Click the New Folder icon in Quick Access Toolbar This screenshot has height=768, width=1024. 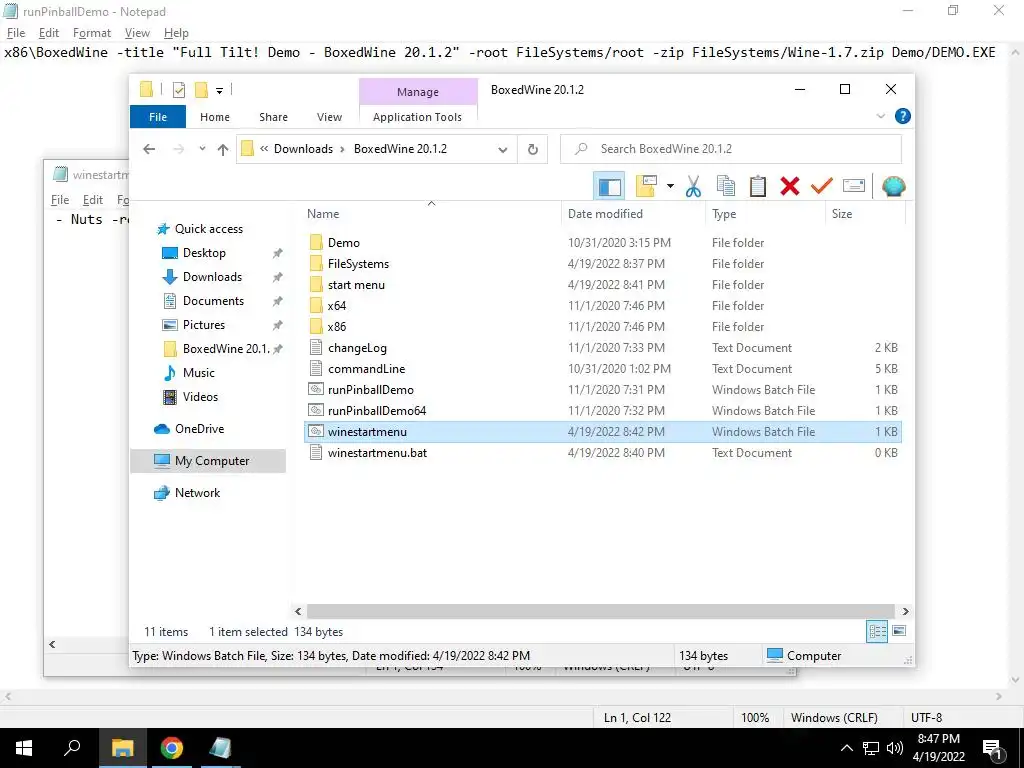[201, 90]
